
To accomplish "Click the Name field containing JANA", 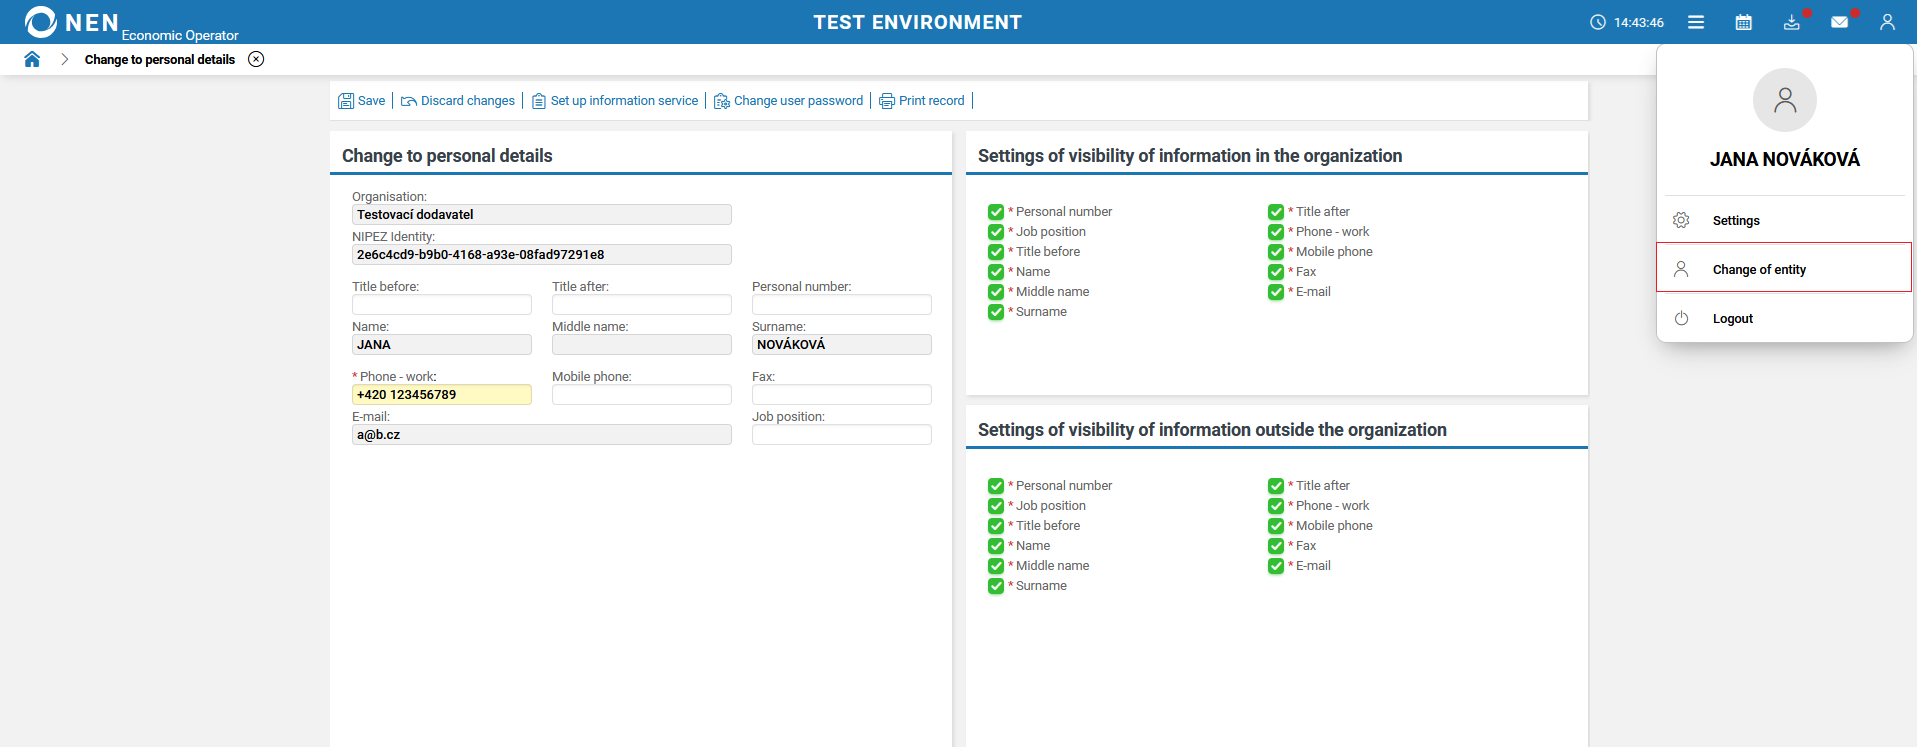I will click(442, 344).
